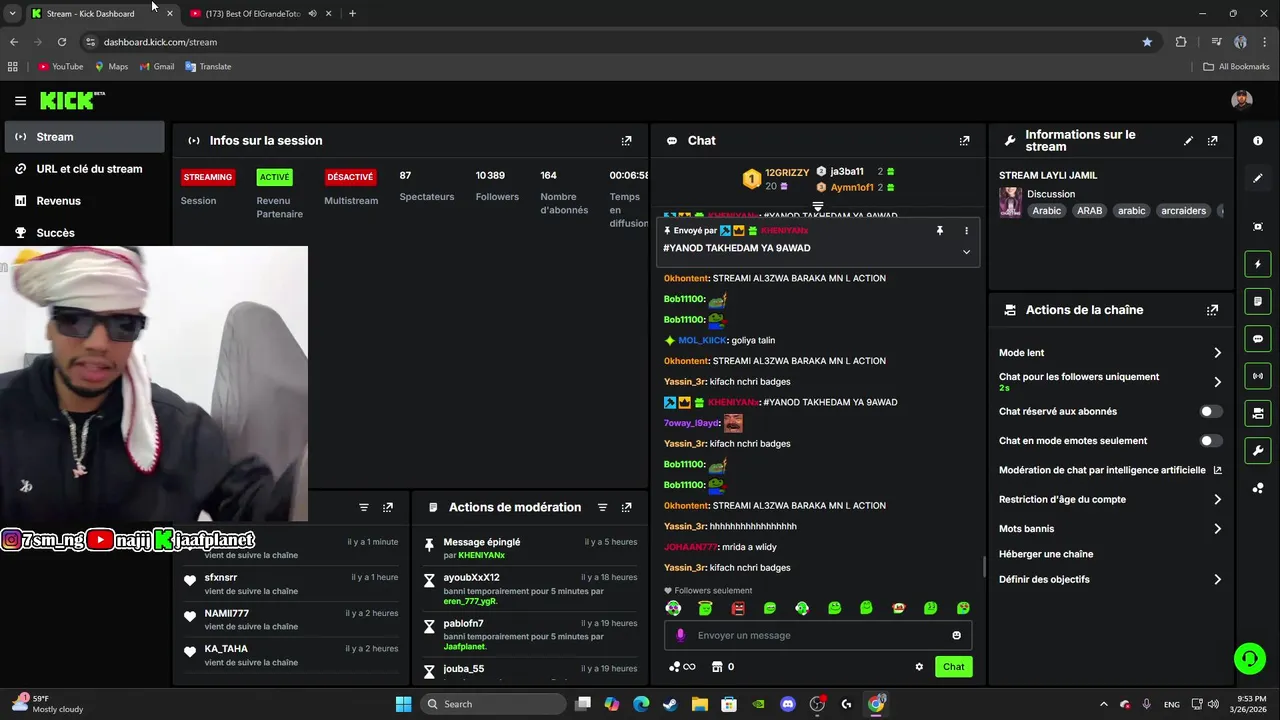Screen dimensions: 1280x720
Task: Filter the Actions de modération list
Action: pos(602,508)
